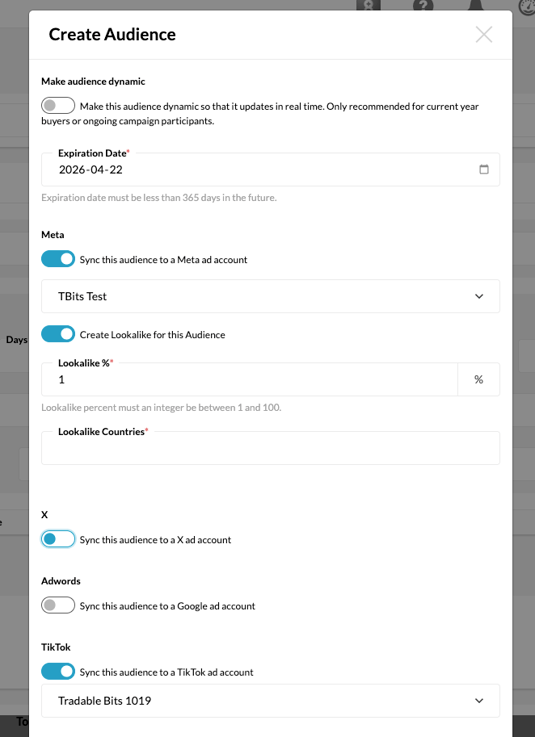Click the Expiration Date value 2026-04-22

[91, 170]
